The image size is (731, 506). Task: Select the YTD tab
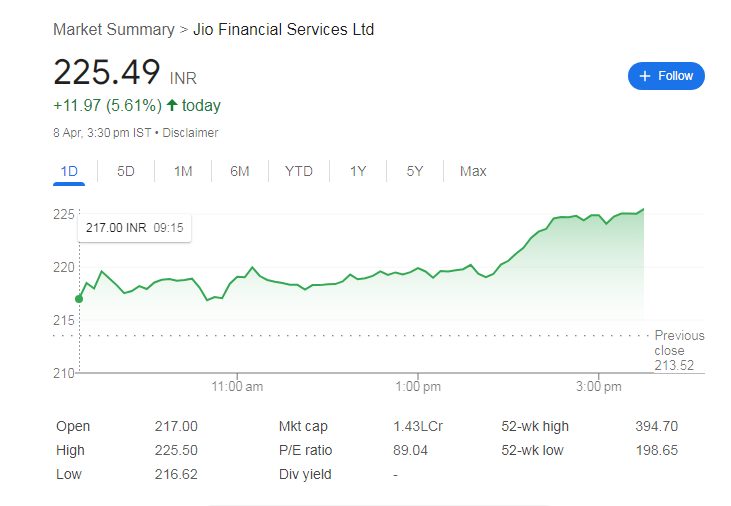click(x=299, y=171)
